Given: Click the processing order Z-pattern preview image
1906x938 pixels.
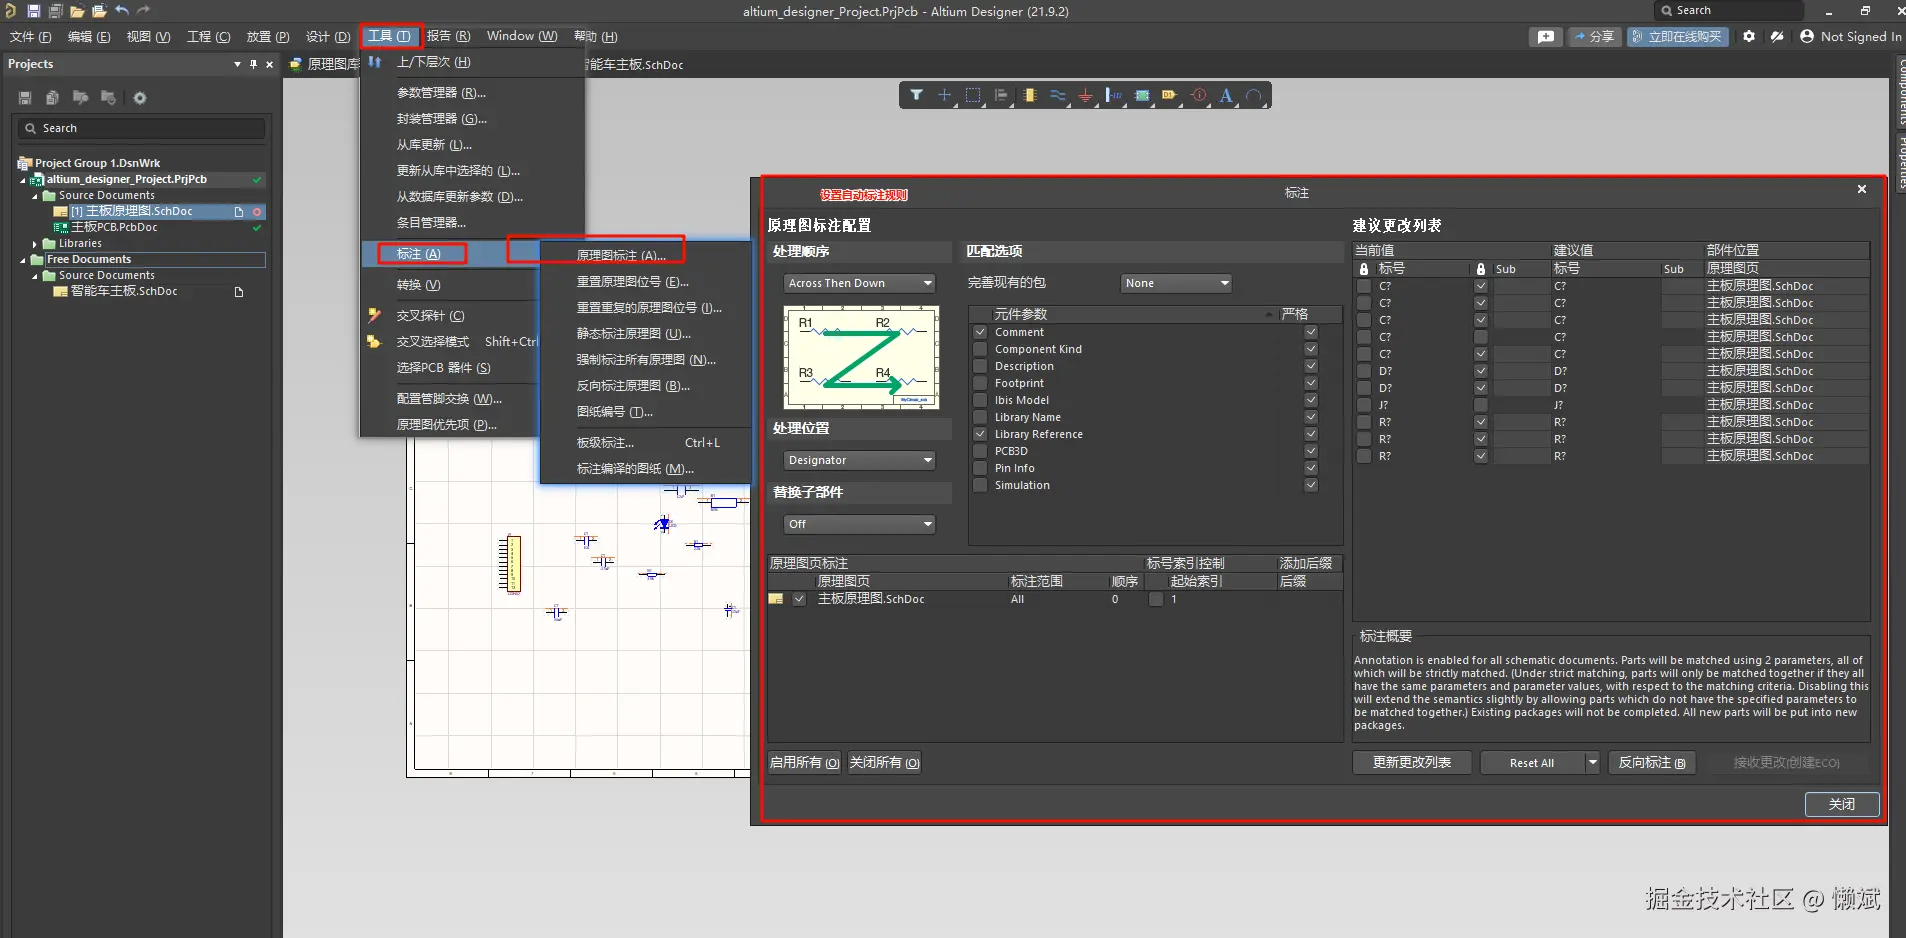Looking at the screenshot, I should pyautogui.click(x=861, y=357).
